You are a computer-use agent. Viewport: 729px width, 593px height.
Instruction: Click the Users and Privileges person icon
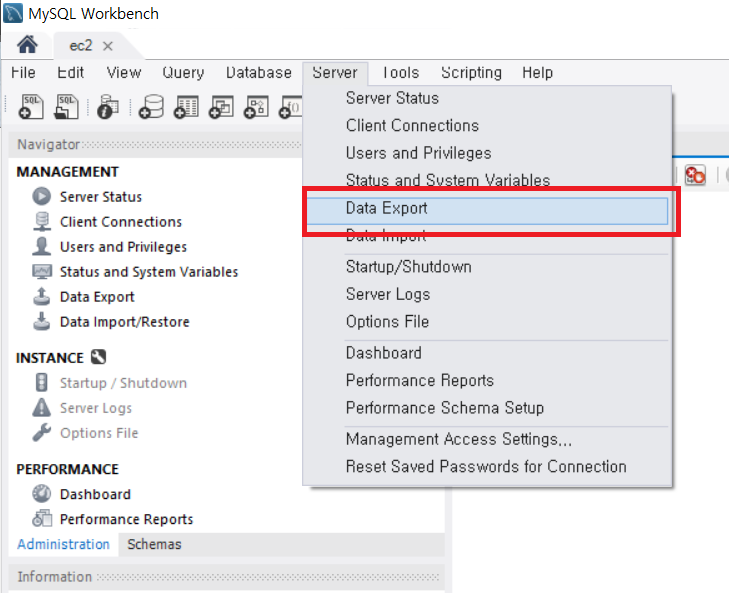(x=41, y=246)
